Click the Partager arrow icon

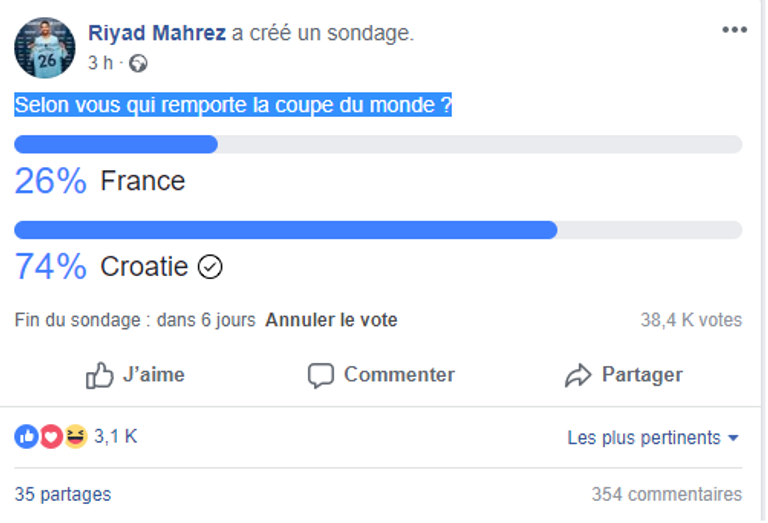point(578,375)
